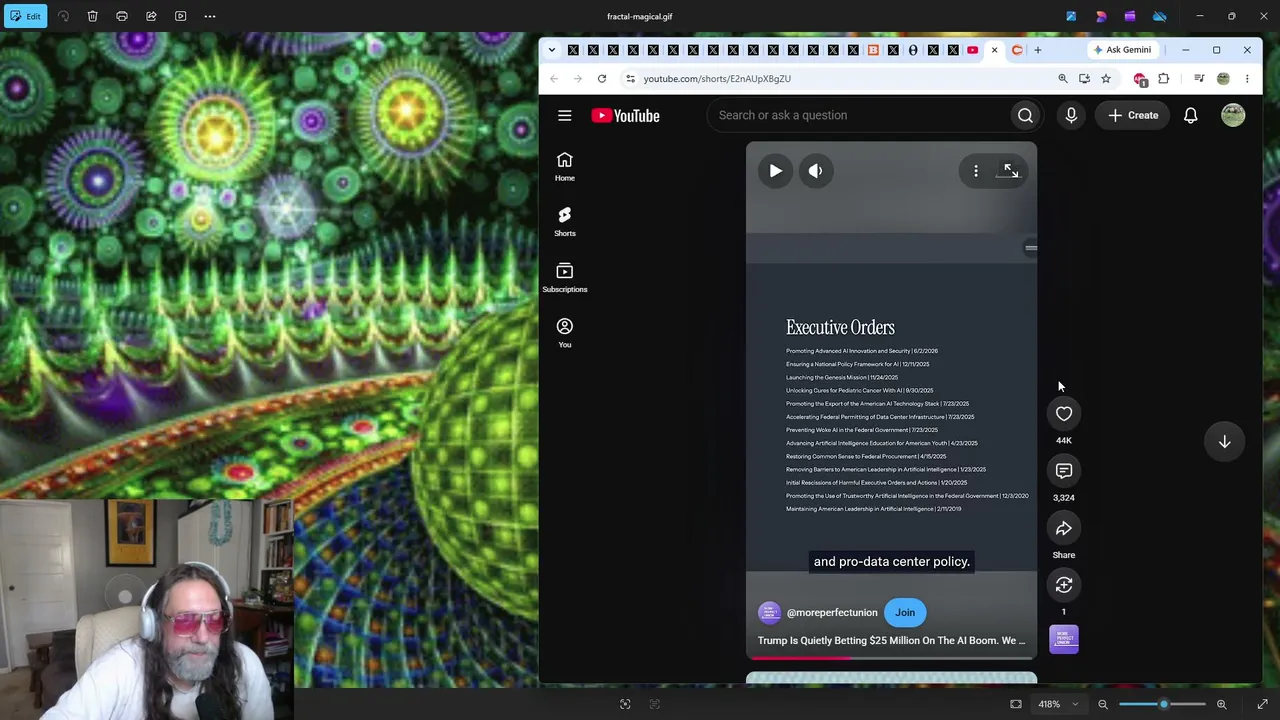Close the active Chrome tab

pos(994,50)
